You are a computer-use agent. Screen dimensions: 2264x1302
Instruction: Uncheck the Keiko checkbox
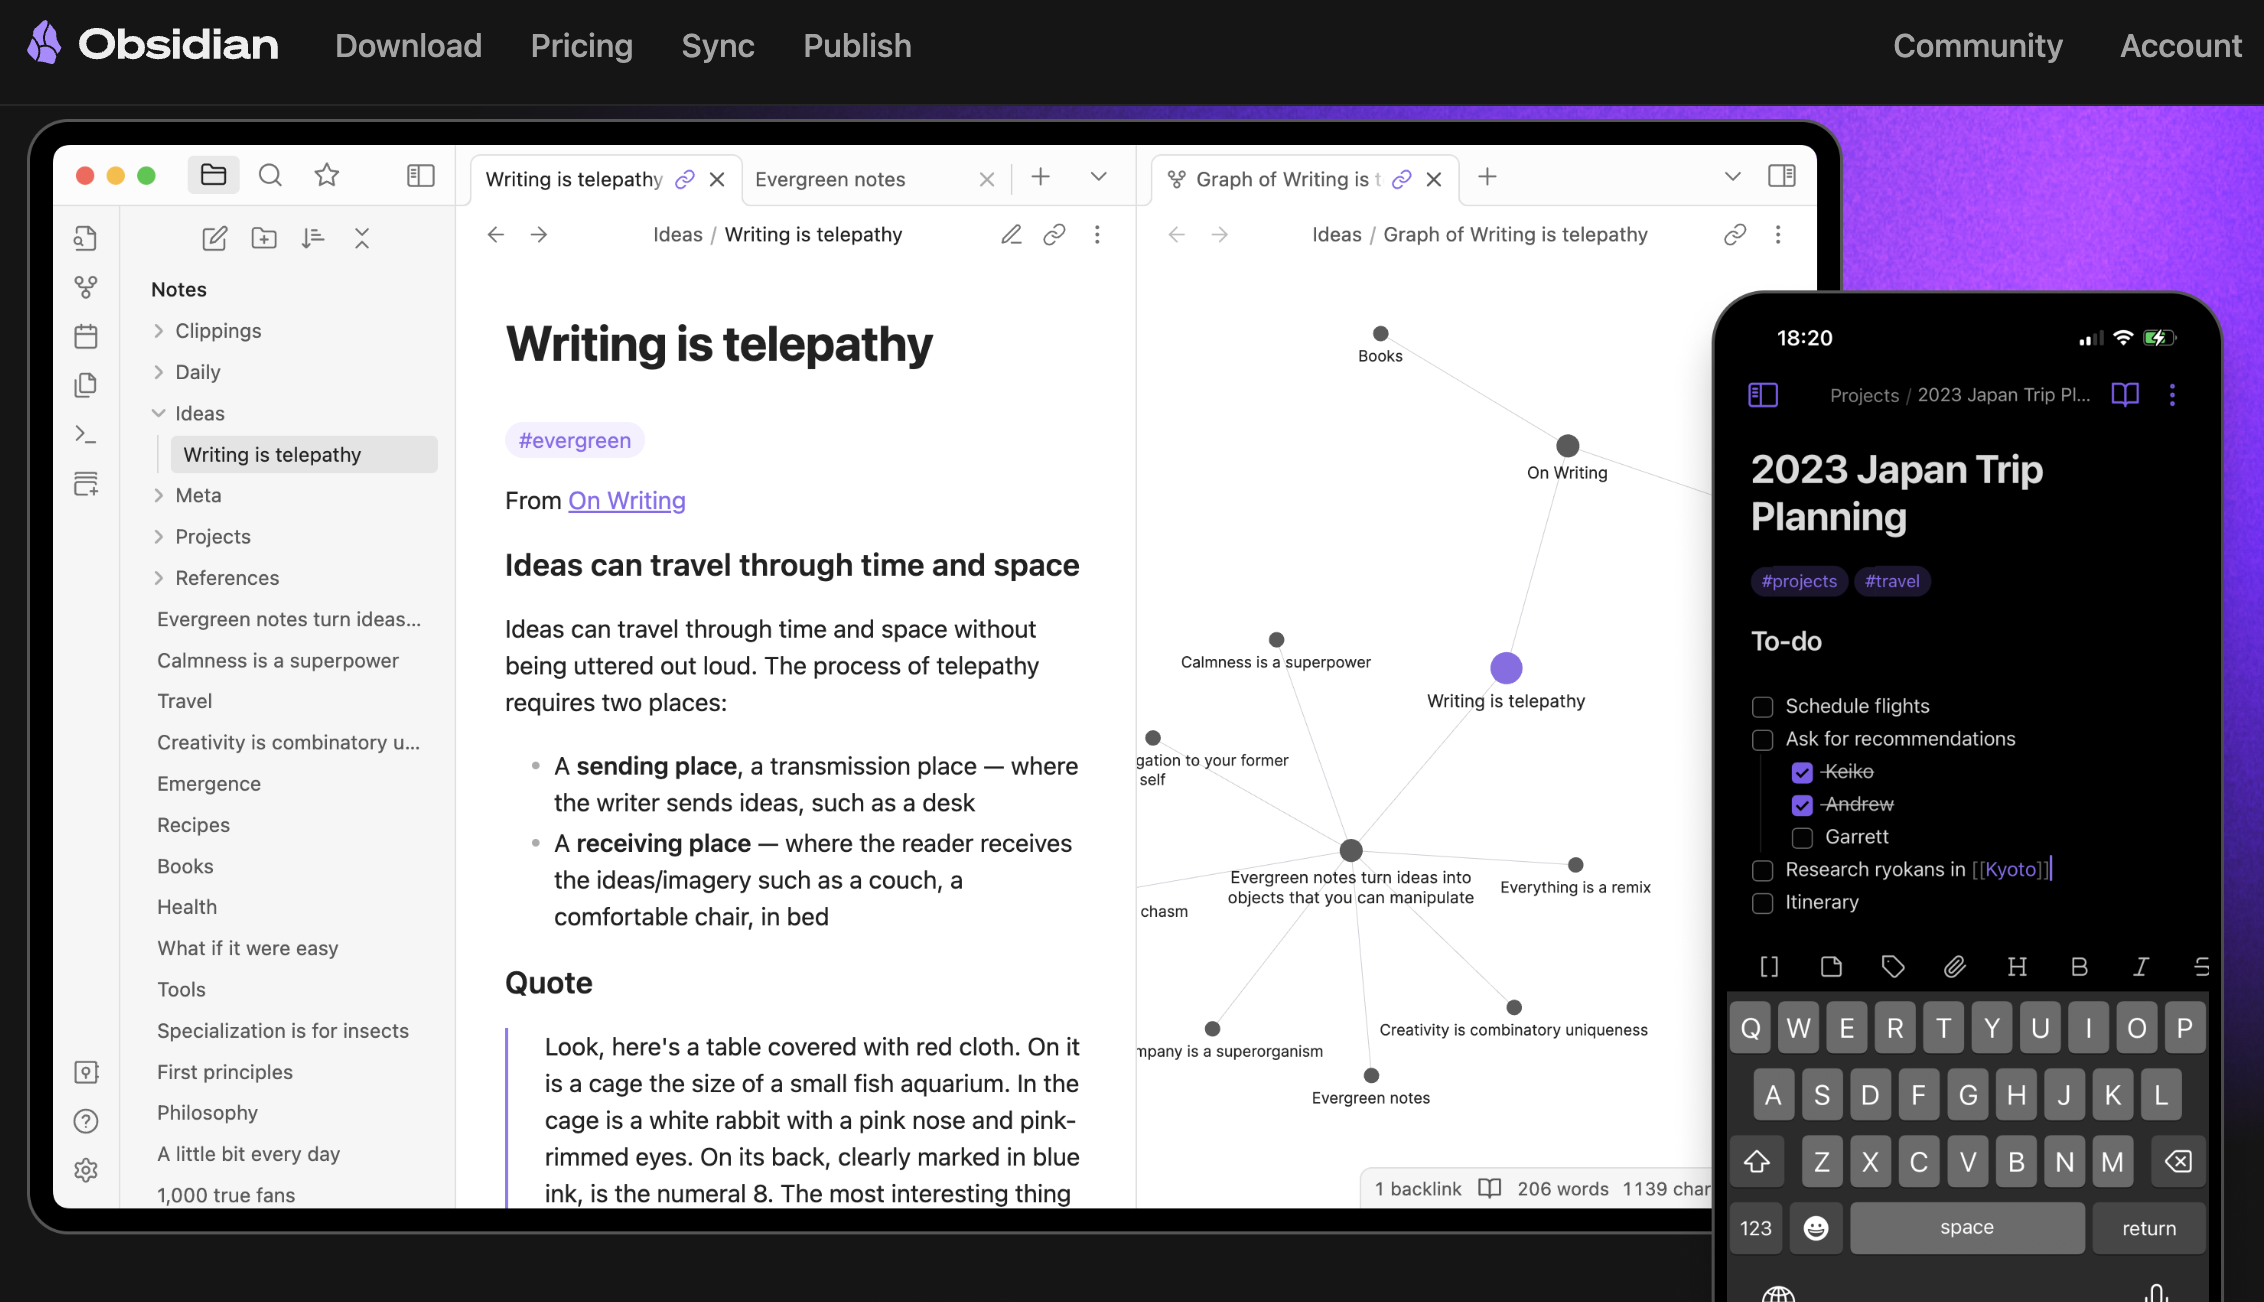(1802, 772)
